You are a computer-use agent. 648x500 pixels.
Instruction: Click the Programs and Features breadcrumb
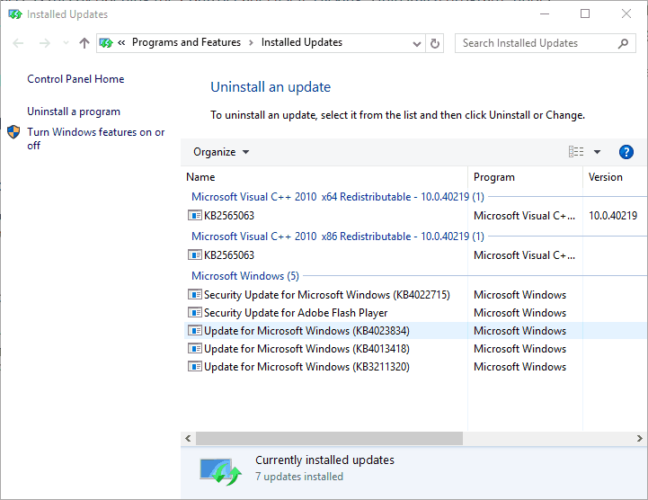click(x=186, y=43)
